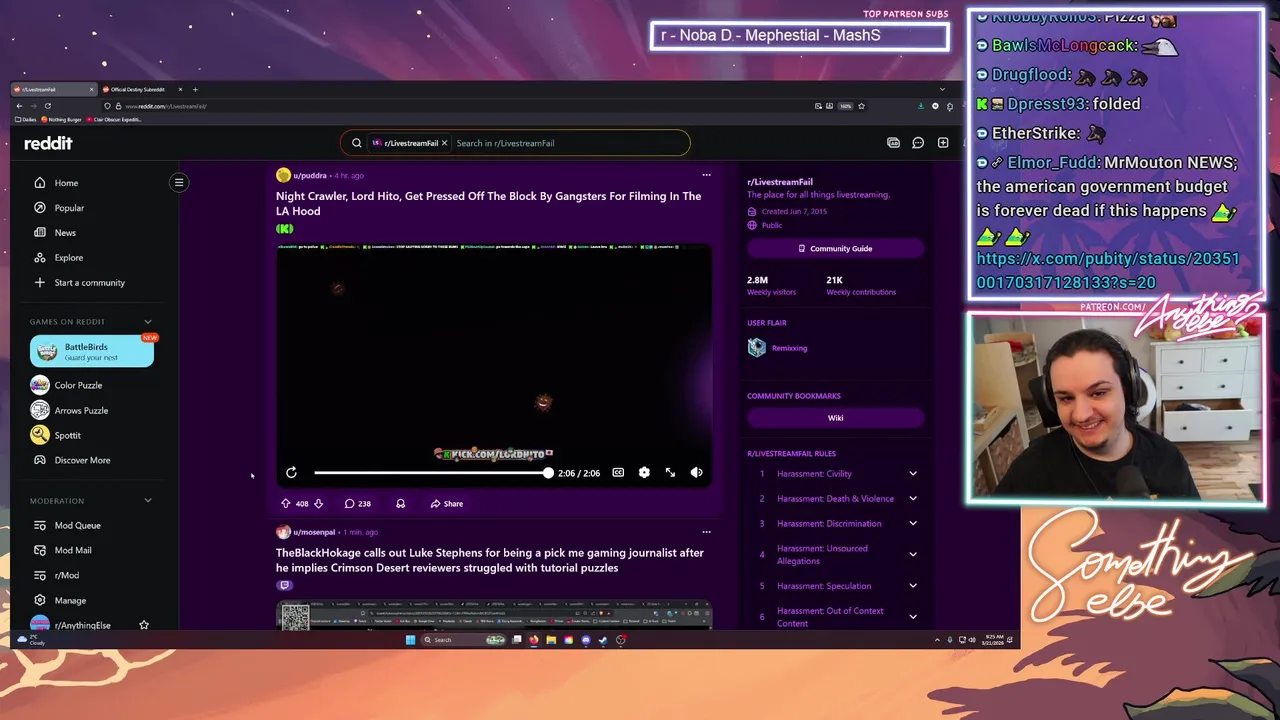Image resolution: width=1280 pixels, height=720 pixels.
Task: Open the Wiki community bookmark
Action: [835, 418]
